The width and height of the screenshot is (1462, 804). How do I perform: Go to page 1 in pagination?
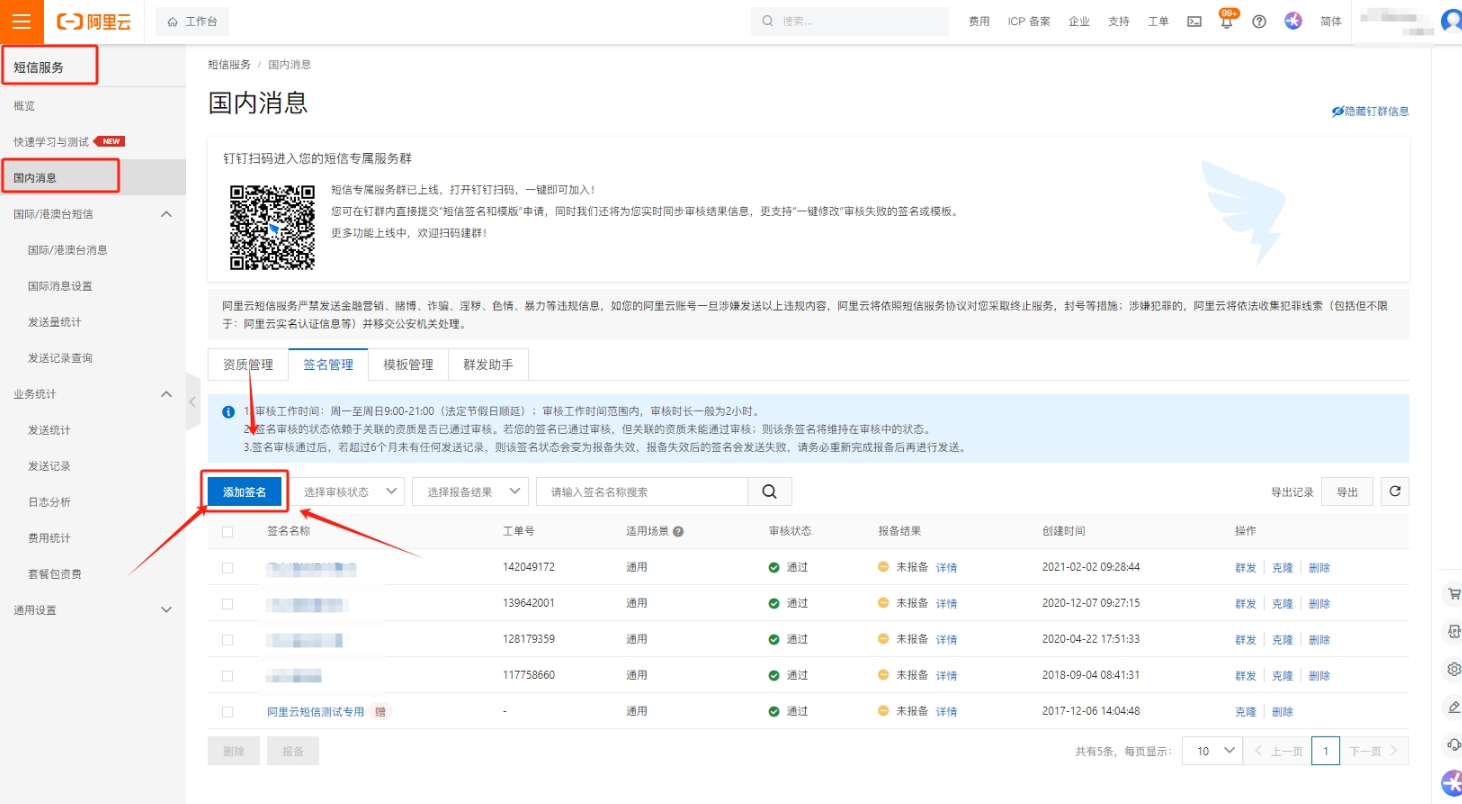point(1325,751)
